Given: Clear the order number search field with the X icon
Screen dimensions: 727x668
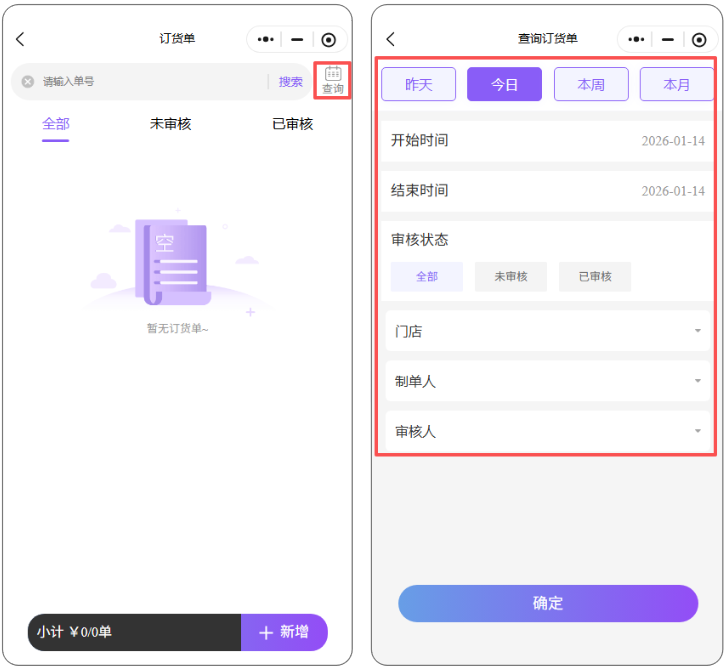Looking at the screenshot, I should click(28, 82).
